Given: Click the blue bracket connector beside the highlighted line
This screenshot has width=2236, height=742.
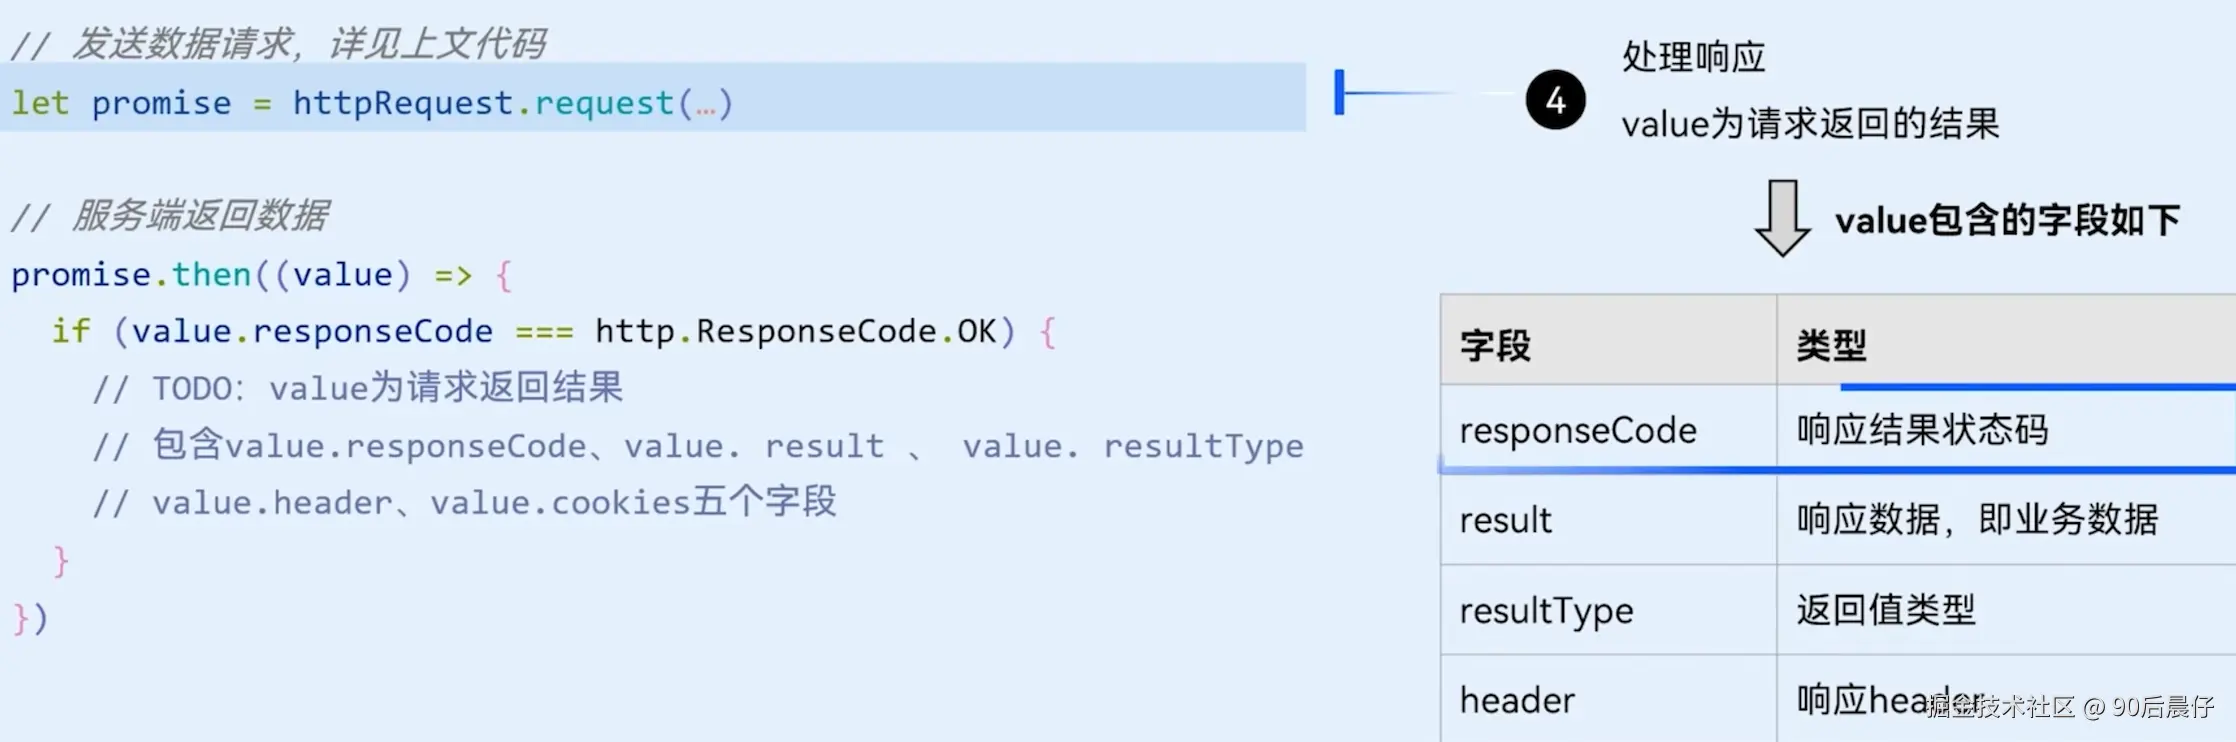Looking at the screenshot, I should (1341, 93).
